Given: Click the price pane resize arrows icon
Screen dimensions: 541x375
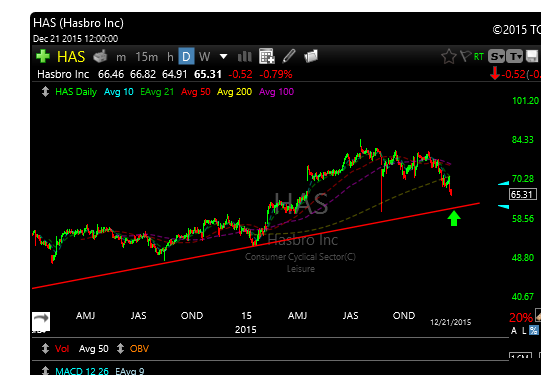Looking at the screenshot, I should tap(45, 92).
